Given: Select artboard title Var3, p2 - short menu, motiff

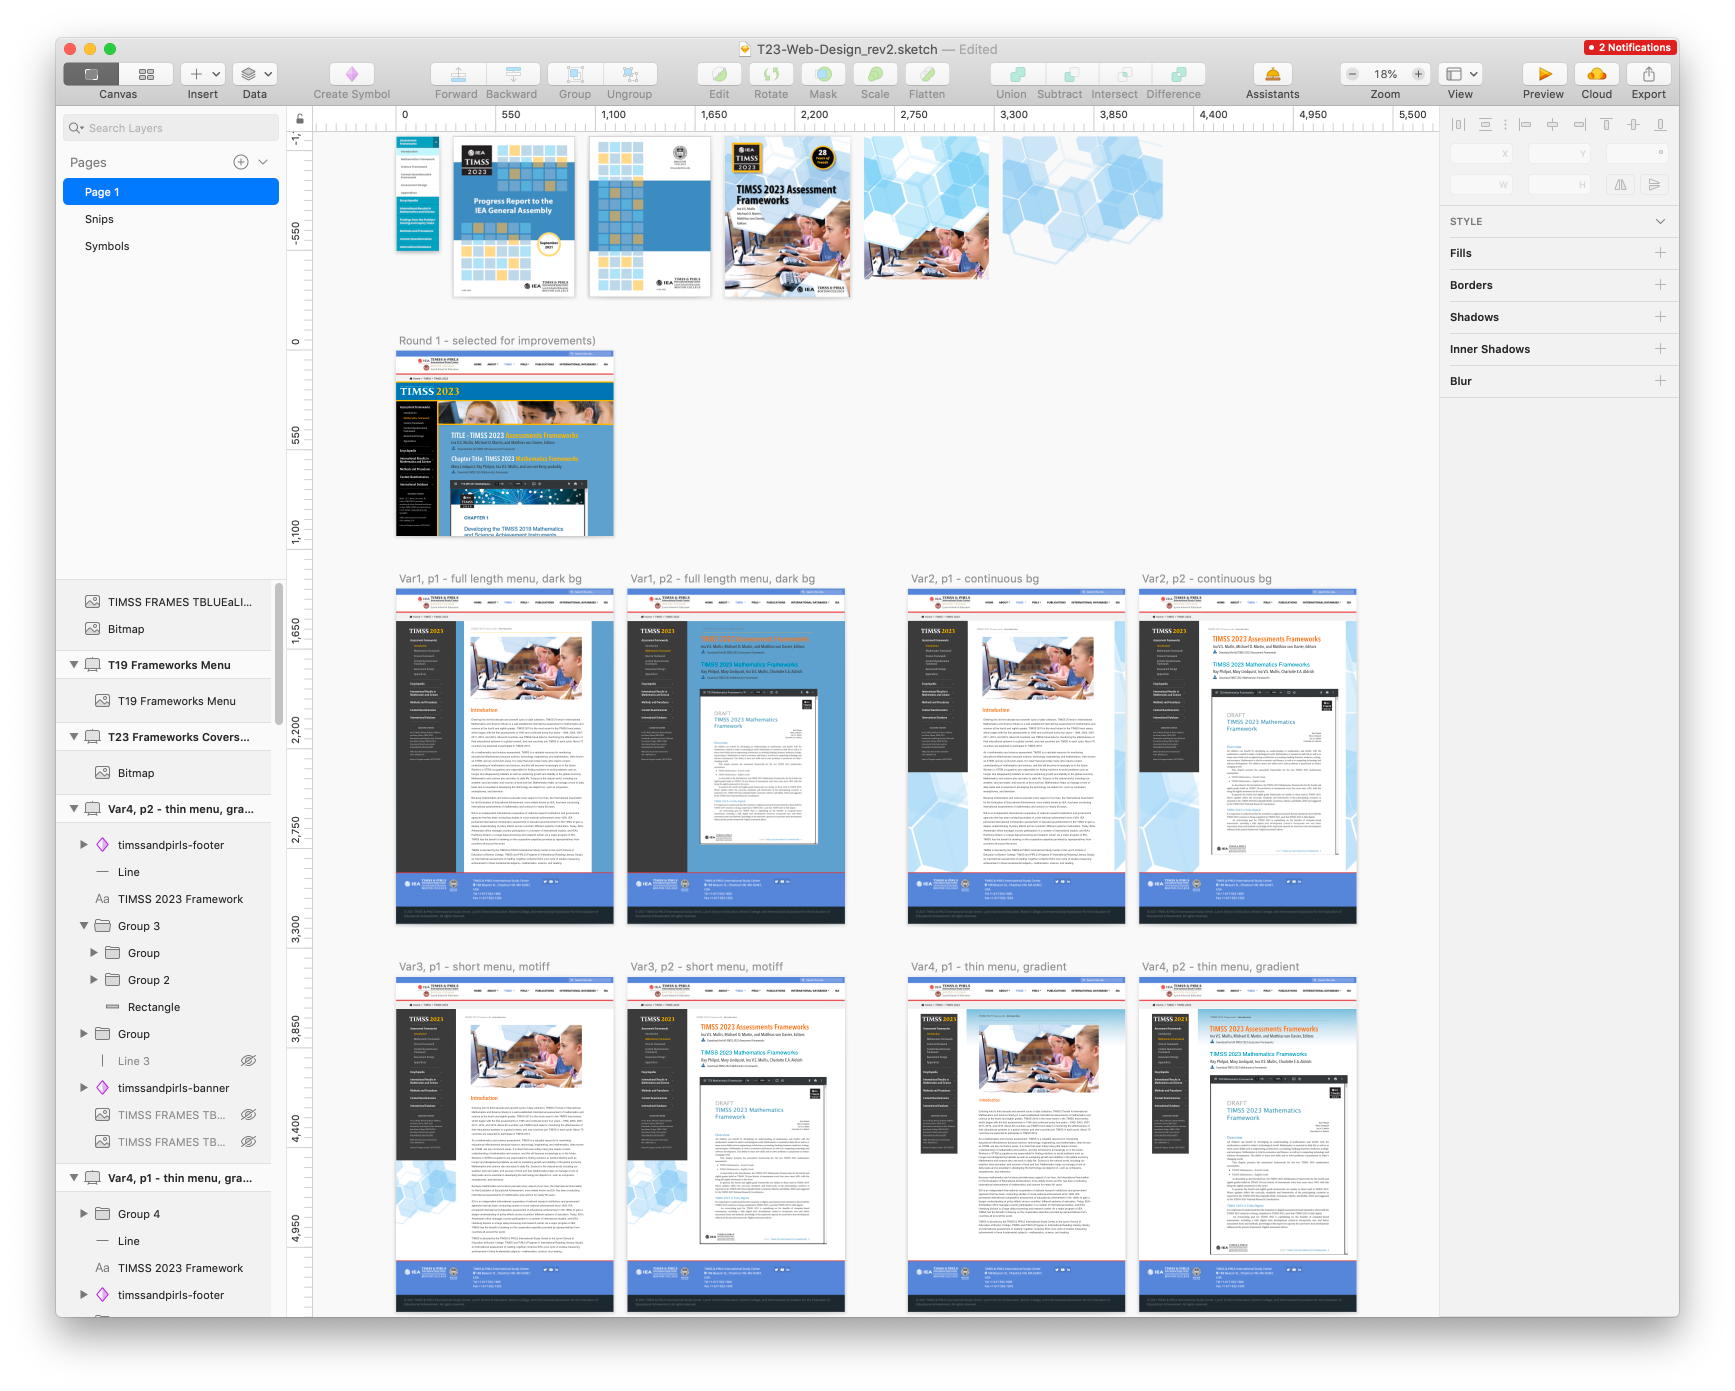Looking at the screenshot, I should tap(706, 967).
